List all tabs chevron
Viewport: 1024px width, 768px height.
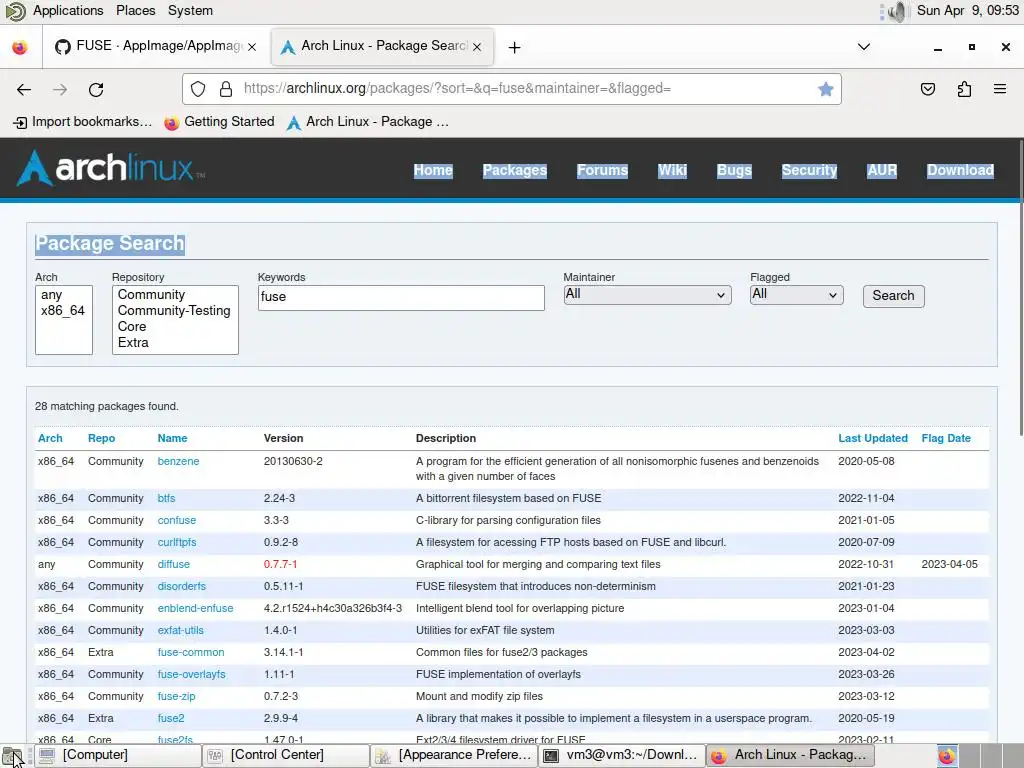coord(863,47)
